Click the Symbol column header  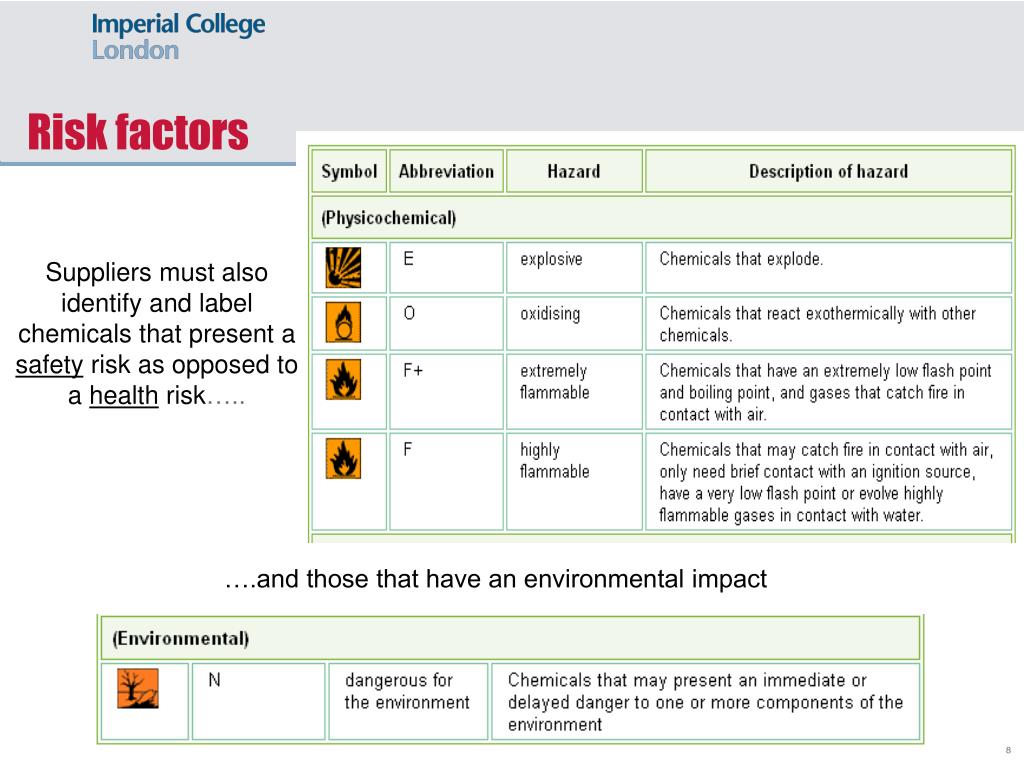click(x=349, y=171)
